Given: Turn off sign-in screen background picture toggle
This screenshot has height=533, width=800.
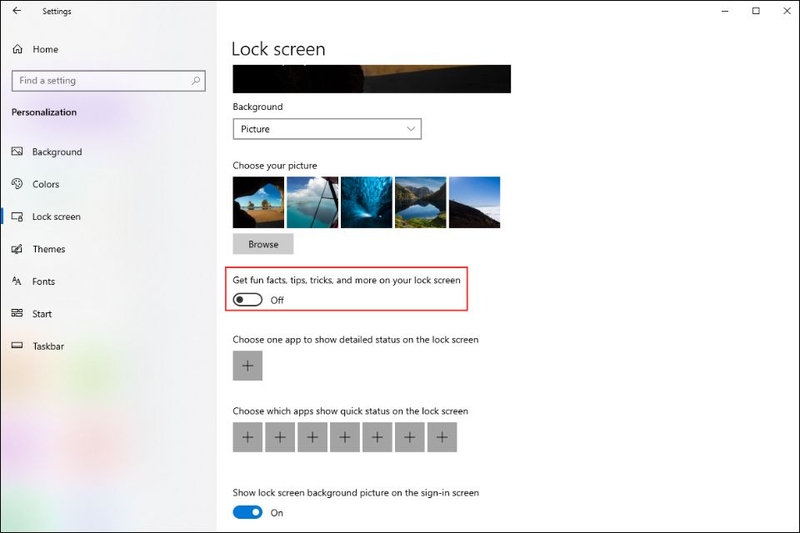Looking at the screenshot, I should 247,512.
